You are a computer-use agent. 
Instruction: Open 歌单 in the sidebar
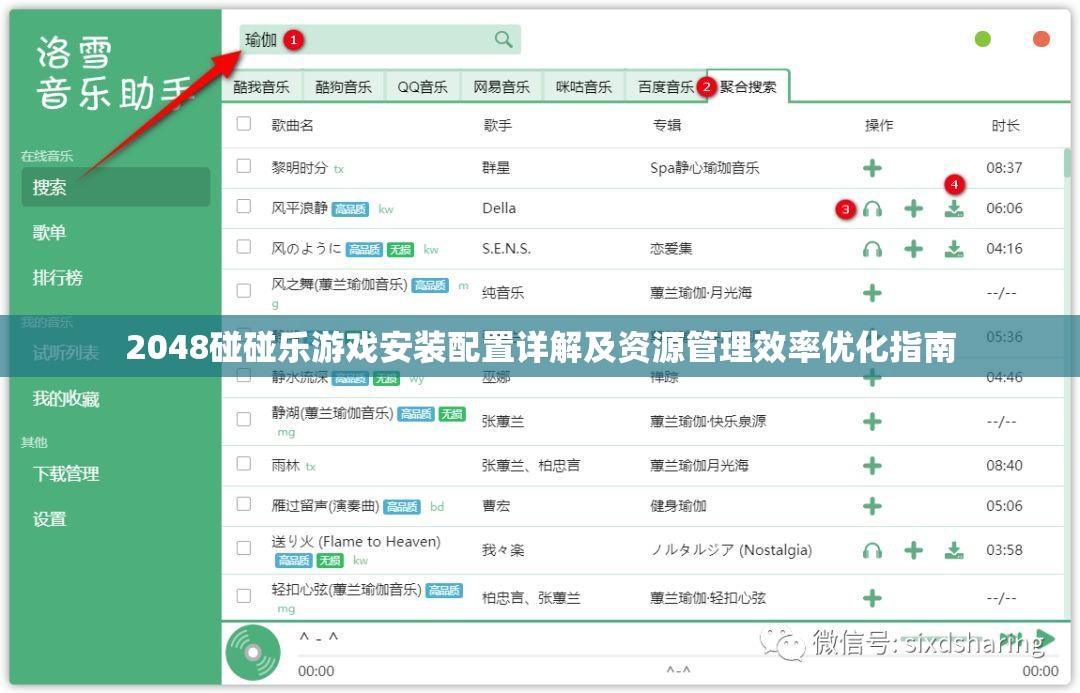click(49, 232)
